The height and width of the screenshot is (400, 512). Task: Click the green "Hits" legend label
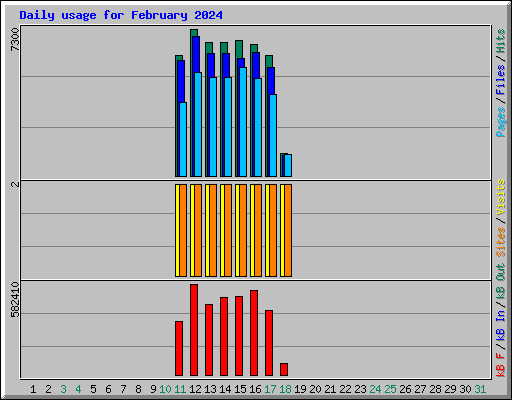point(501,41)
